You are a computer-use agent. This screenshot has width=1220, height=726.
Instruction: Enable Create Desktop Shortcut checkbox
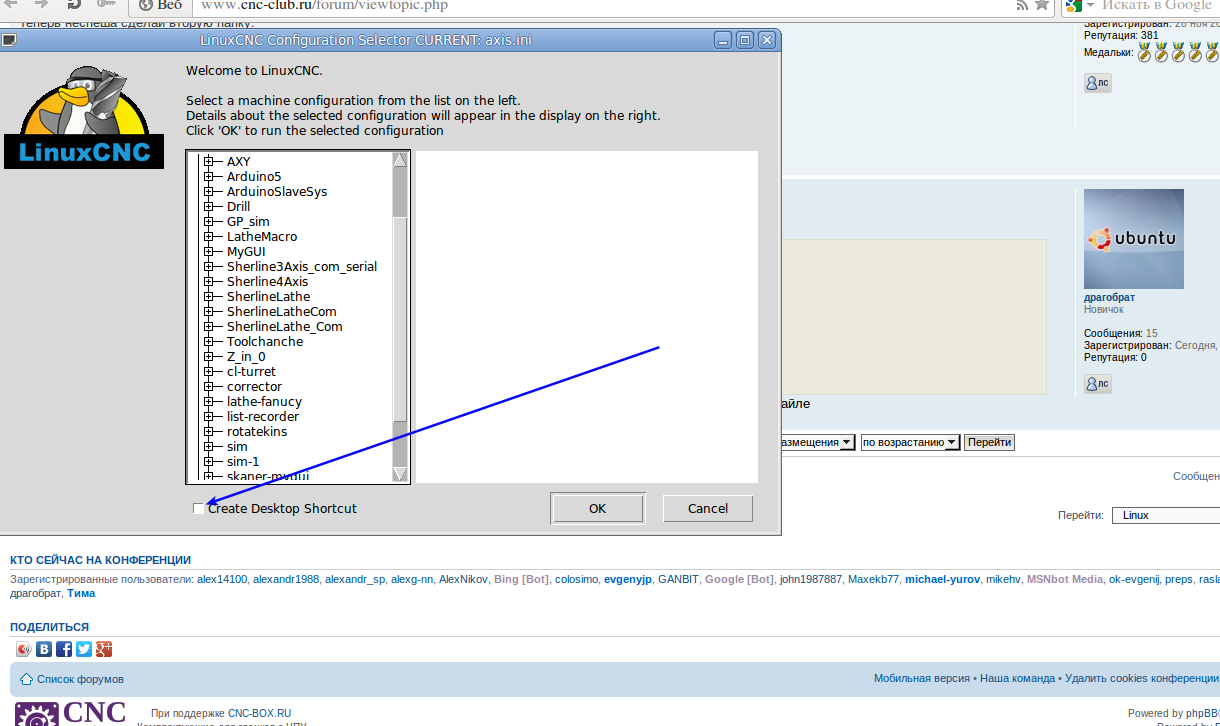click(x=199, y=508)
